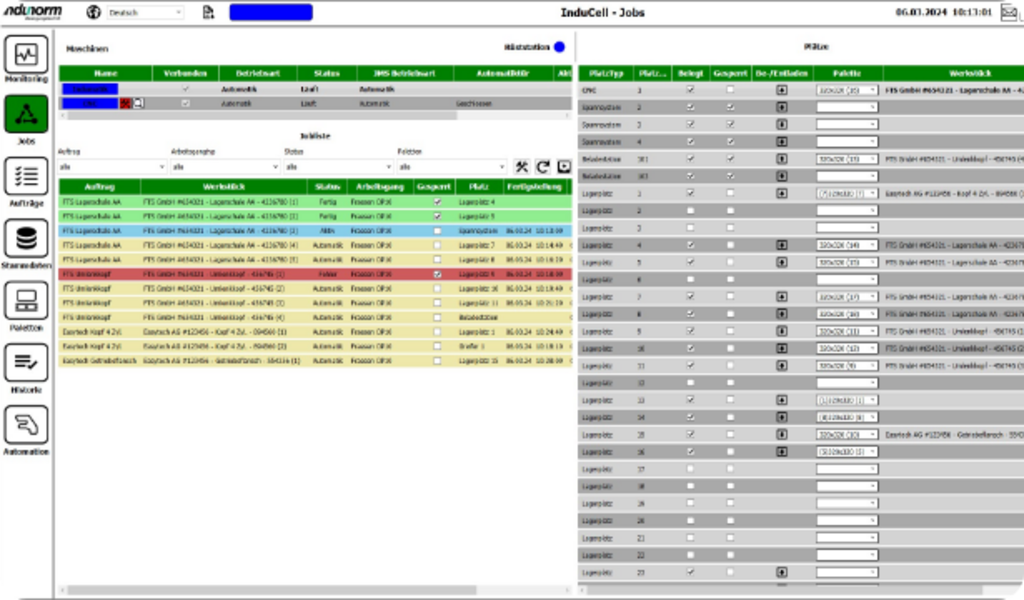Switch to the Stammdaten section
The image size is (1024, 600).
click(26, 239)
